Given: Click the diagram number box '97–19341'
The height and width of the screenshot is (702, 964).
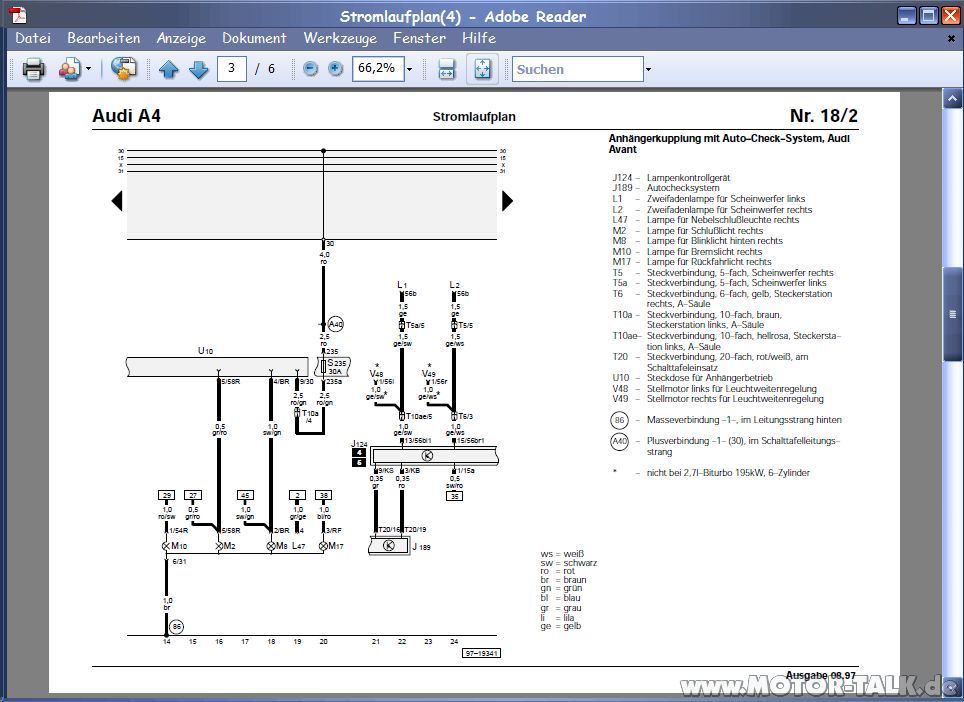Looking at the screenshot, I should point(481,653).
